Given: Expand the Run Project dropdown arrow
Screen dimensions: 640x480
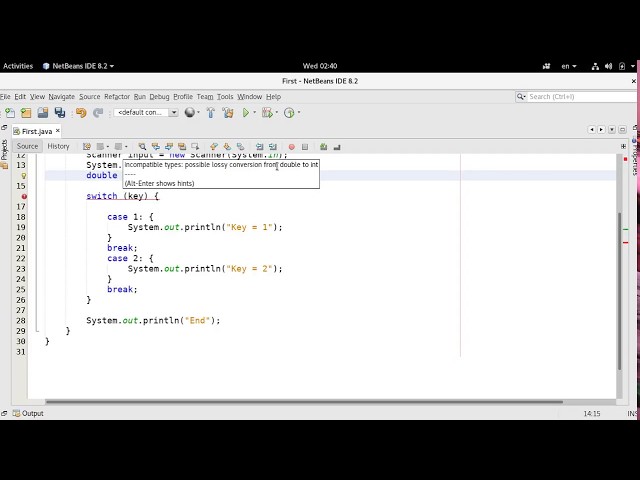Looking at the screenshot, I should click(x=254, y=113).
